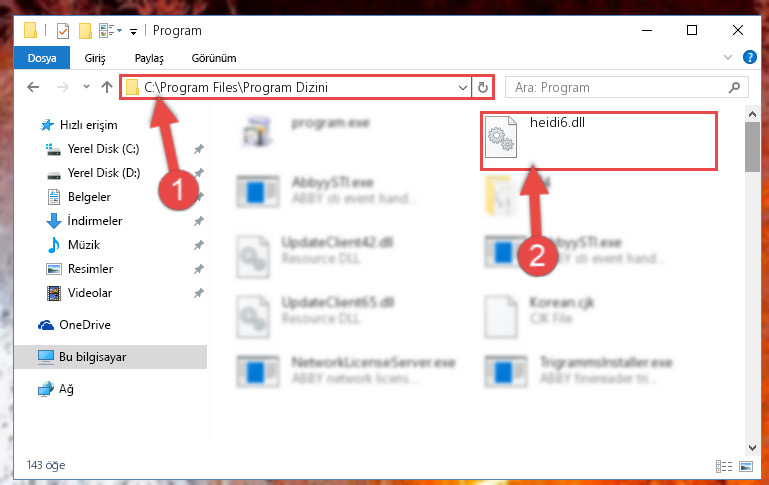Screen dimensions: 769x485
Task: Switch to large thumbnails view icon
Action: coord(745,466)
